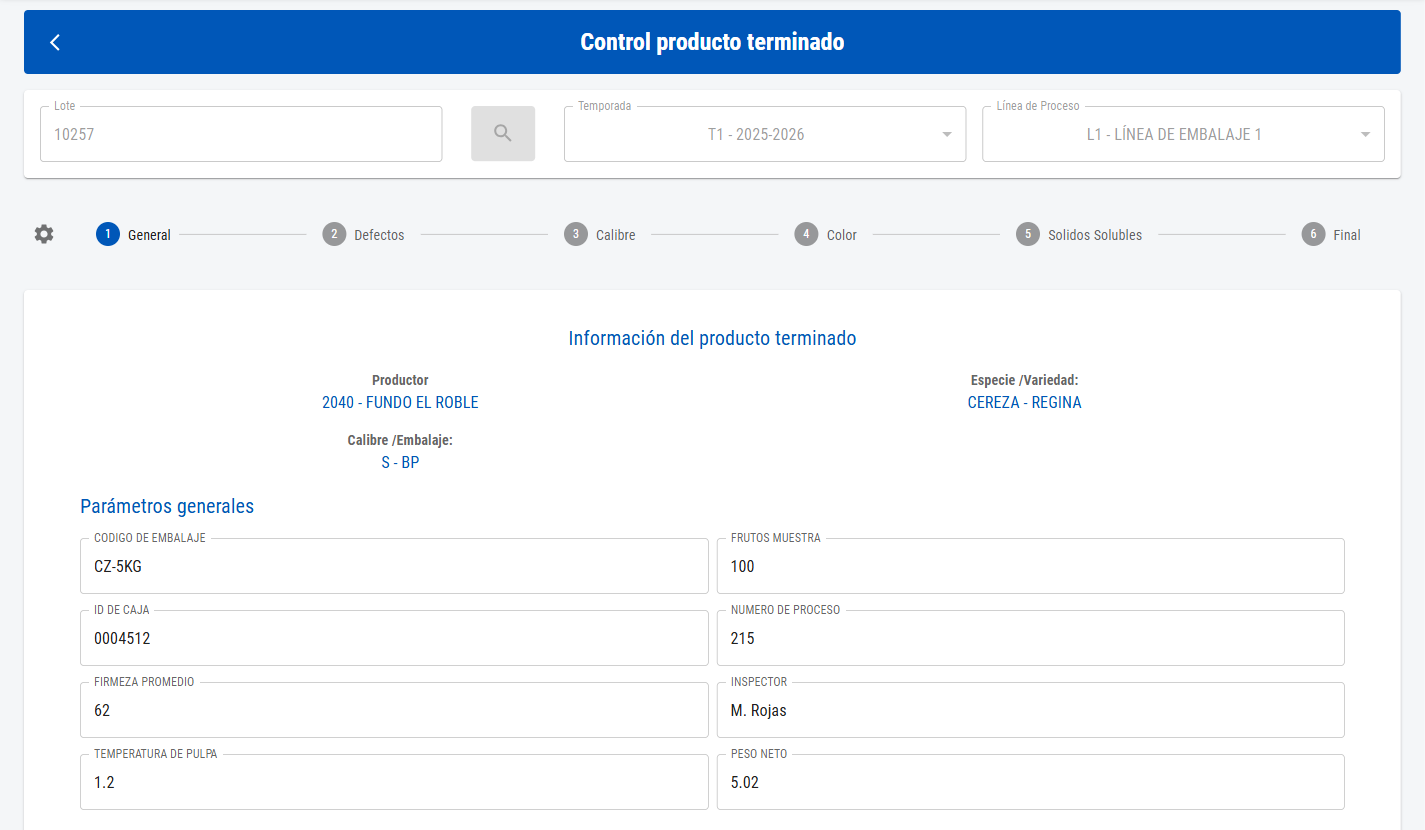This screenshot has height=830, width=1425.
Task: Open the stepper settings gear
Action: 44,234
